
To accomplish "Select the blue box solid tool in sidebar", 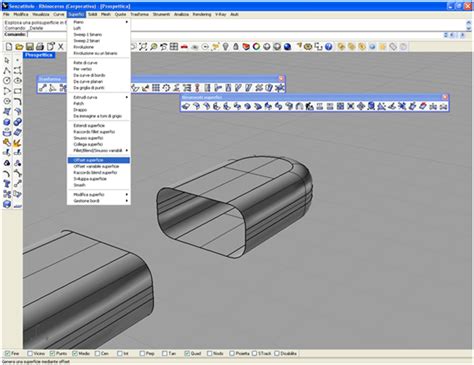I will pyautogui.click(x=7, y=122).
